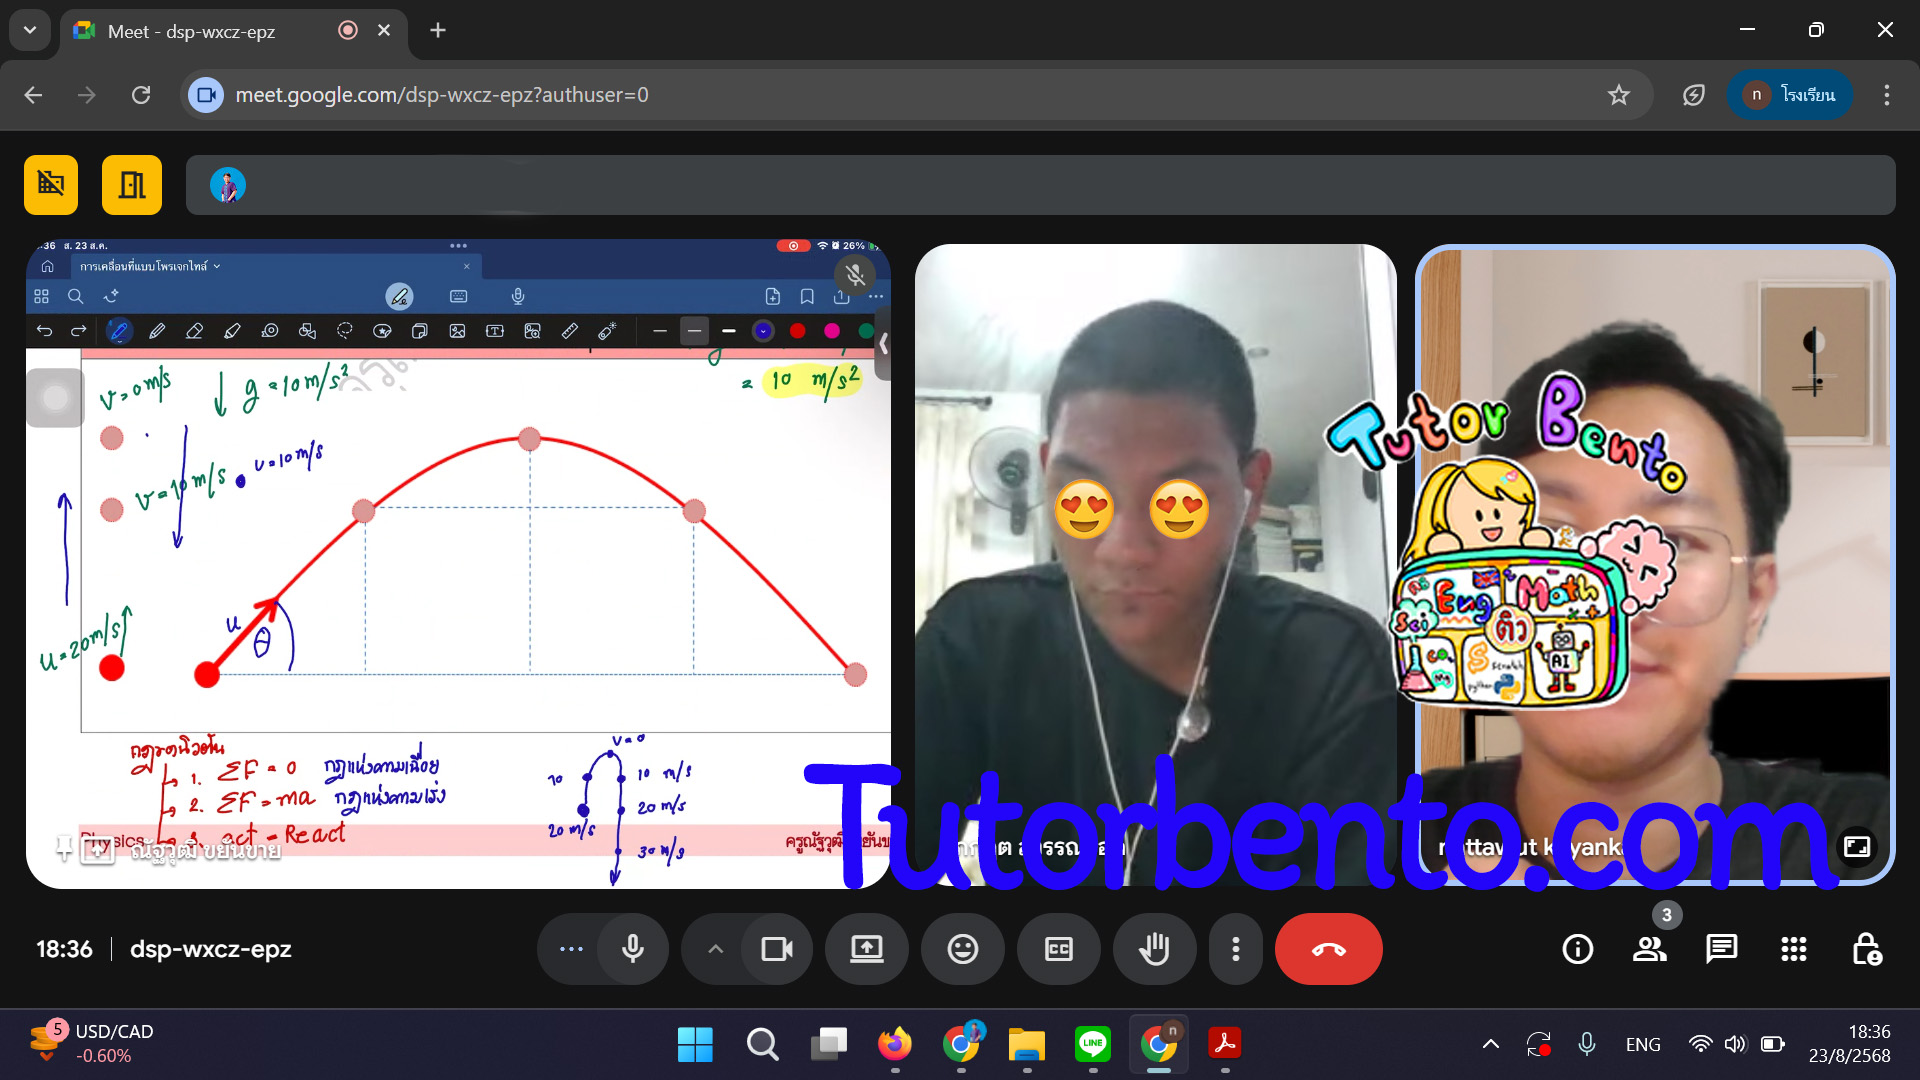This screenshot has width=1920, height=1080.
Task: Click first yellow extension icon above video
Action: [x=51, y=185]
